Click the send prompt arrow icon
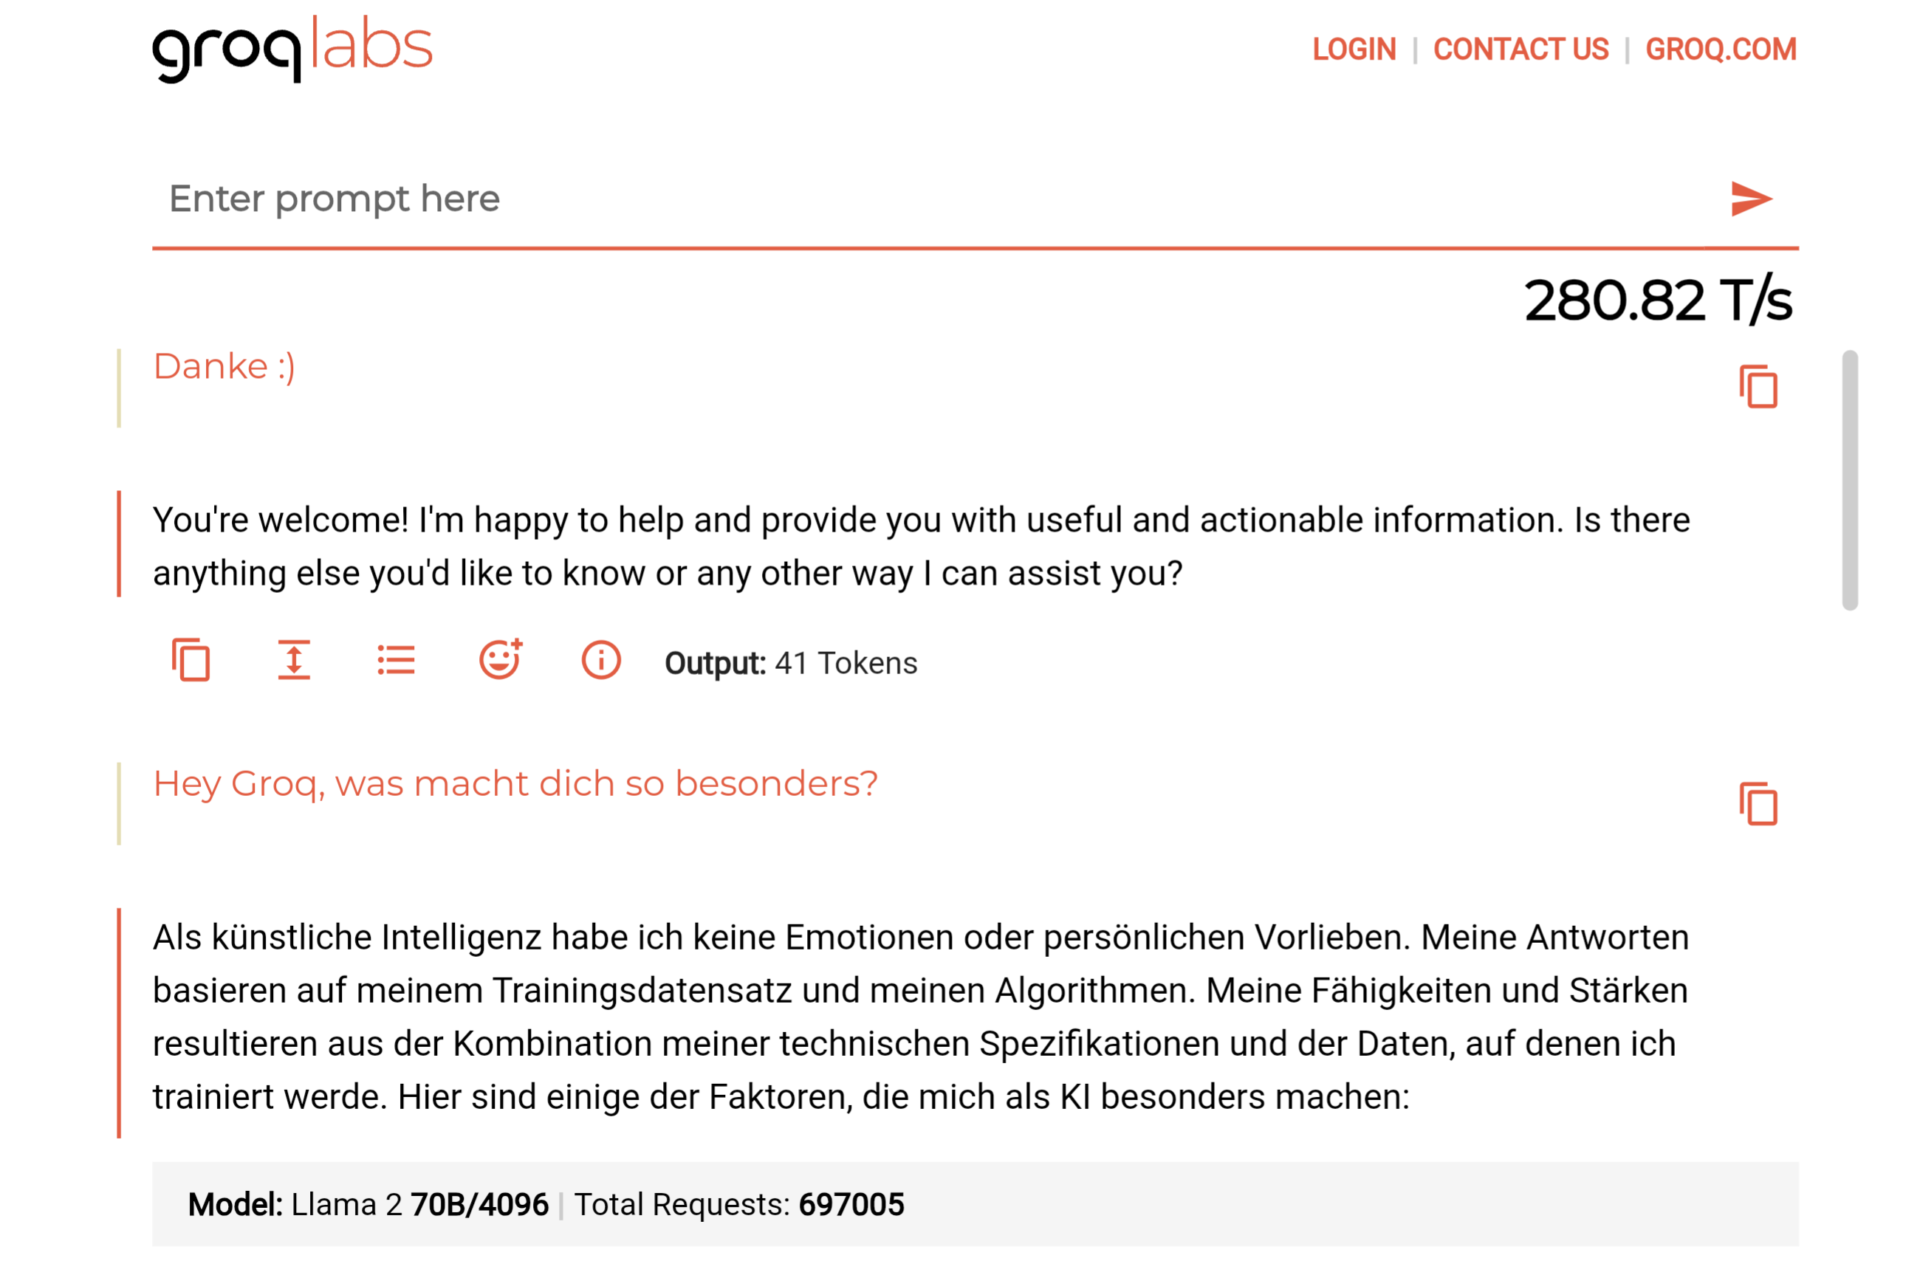The height and width of the screenshot is (1261, 1920). (x=1750, y=199)
